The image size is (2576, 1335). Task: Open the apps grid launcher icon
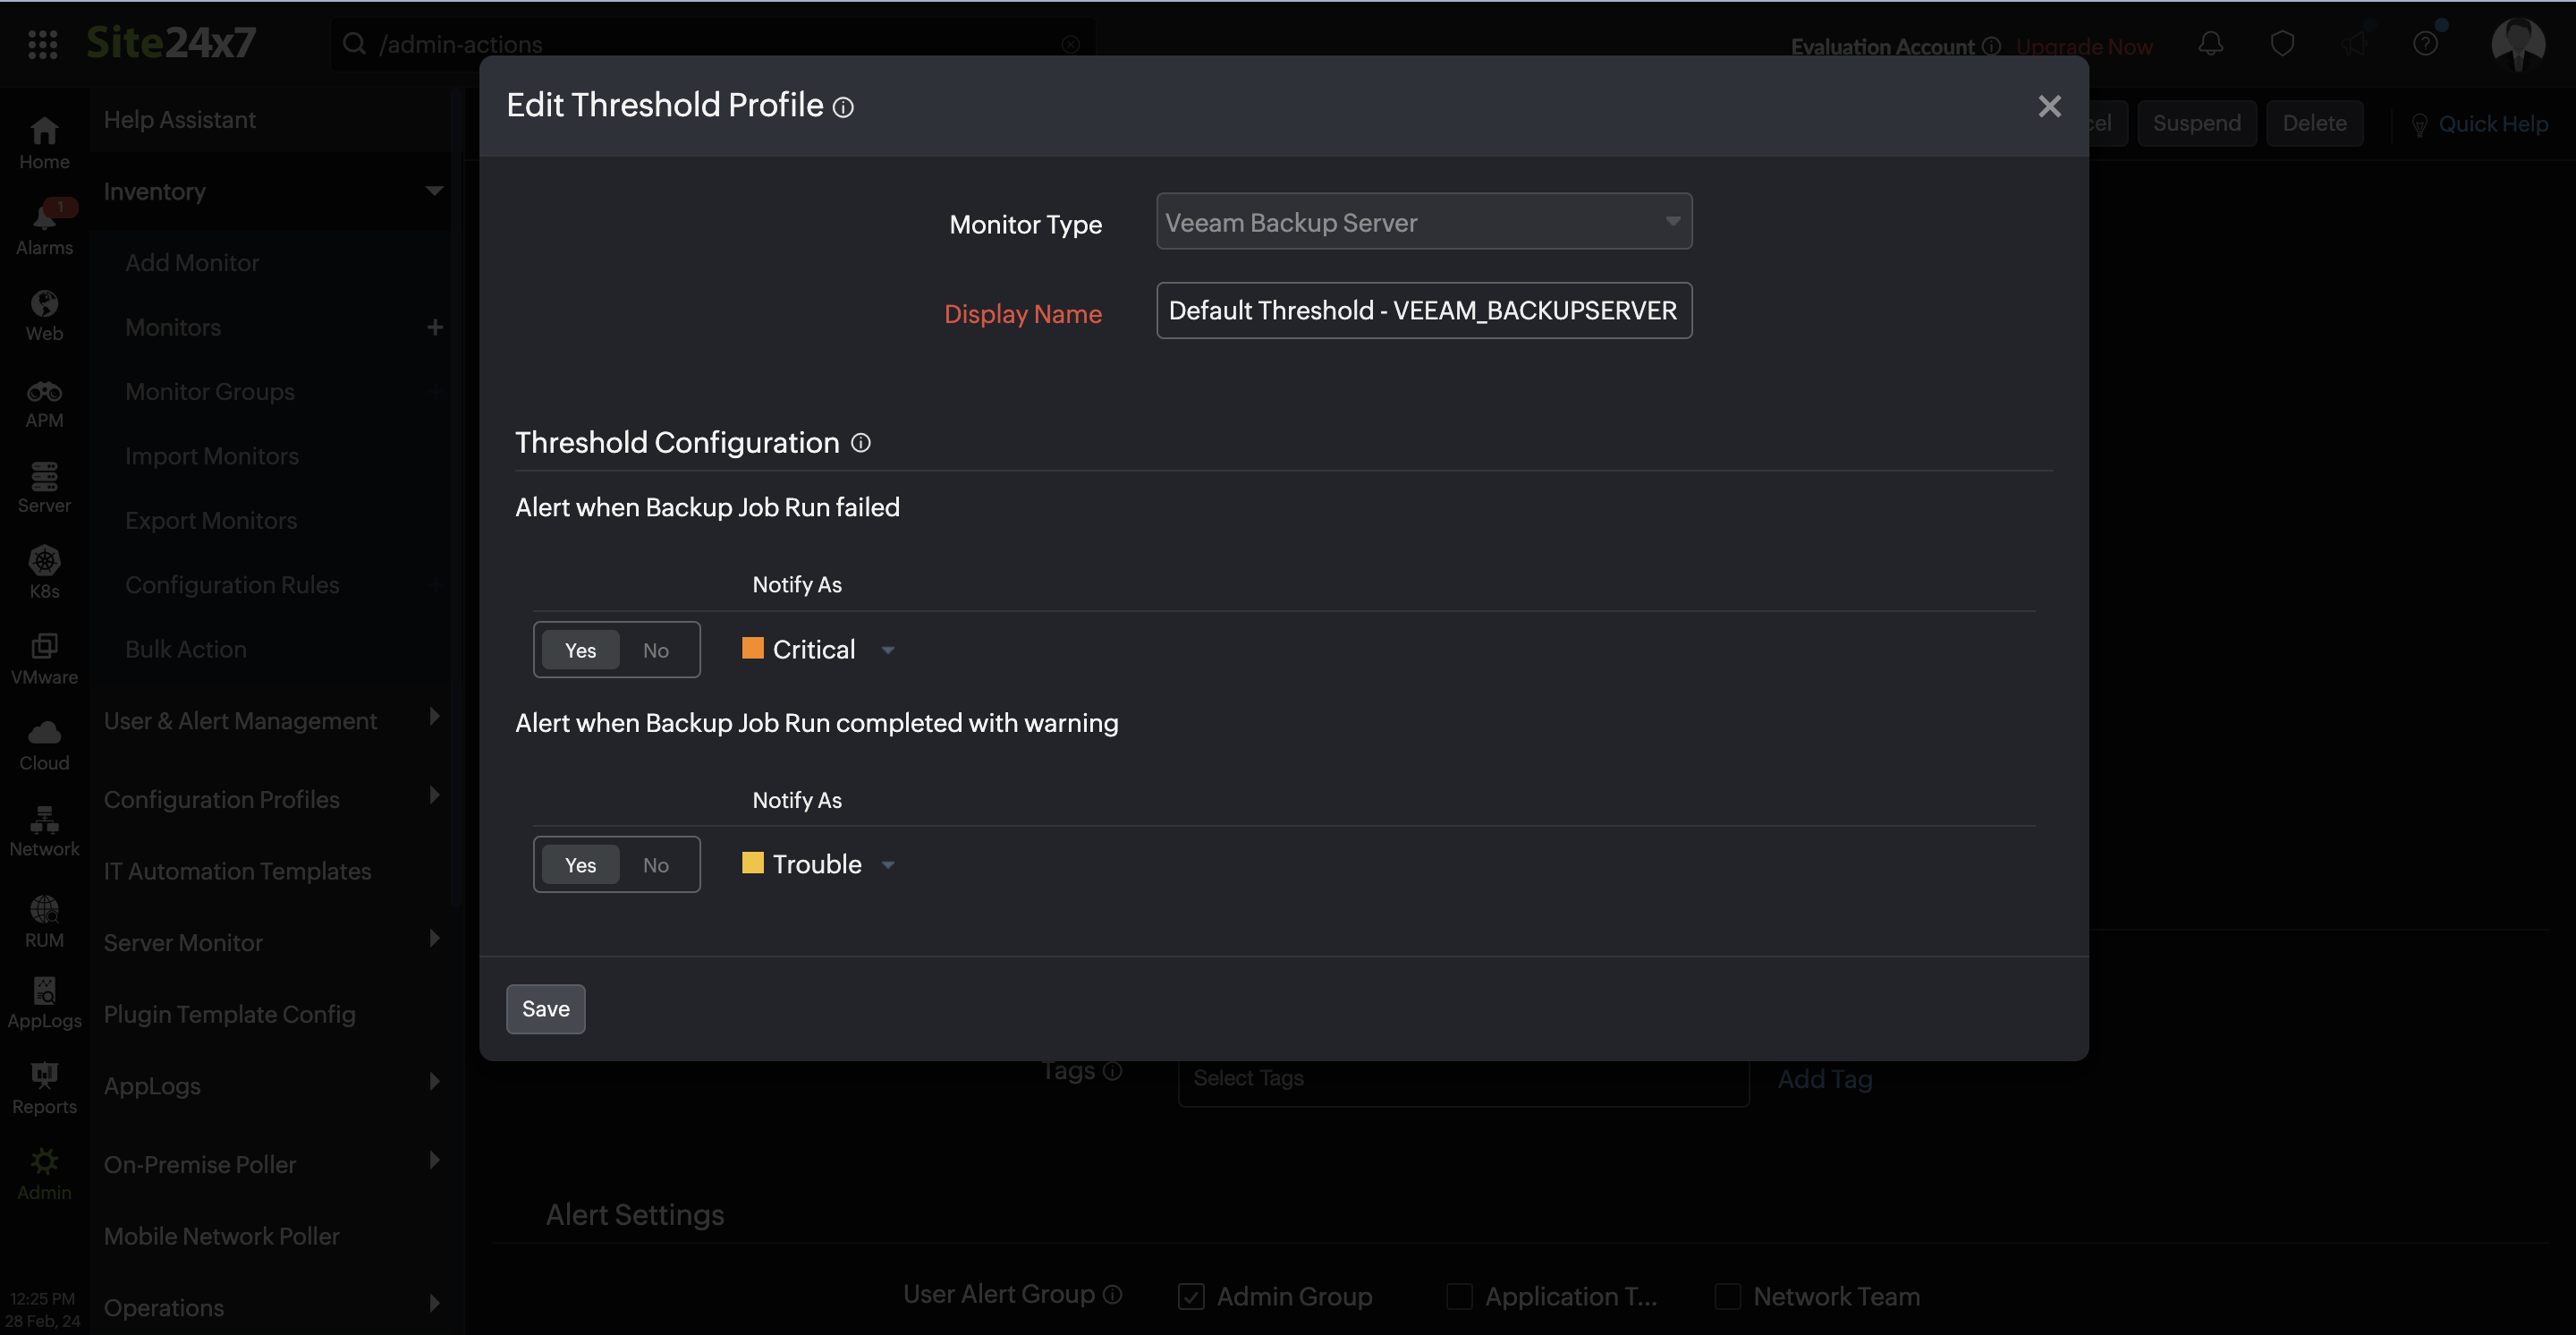pyautogui.click(x=42, y=44)
